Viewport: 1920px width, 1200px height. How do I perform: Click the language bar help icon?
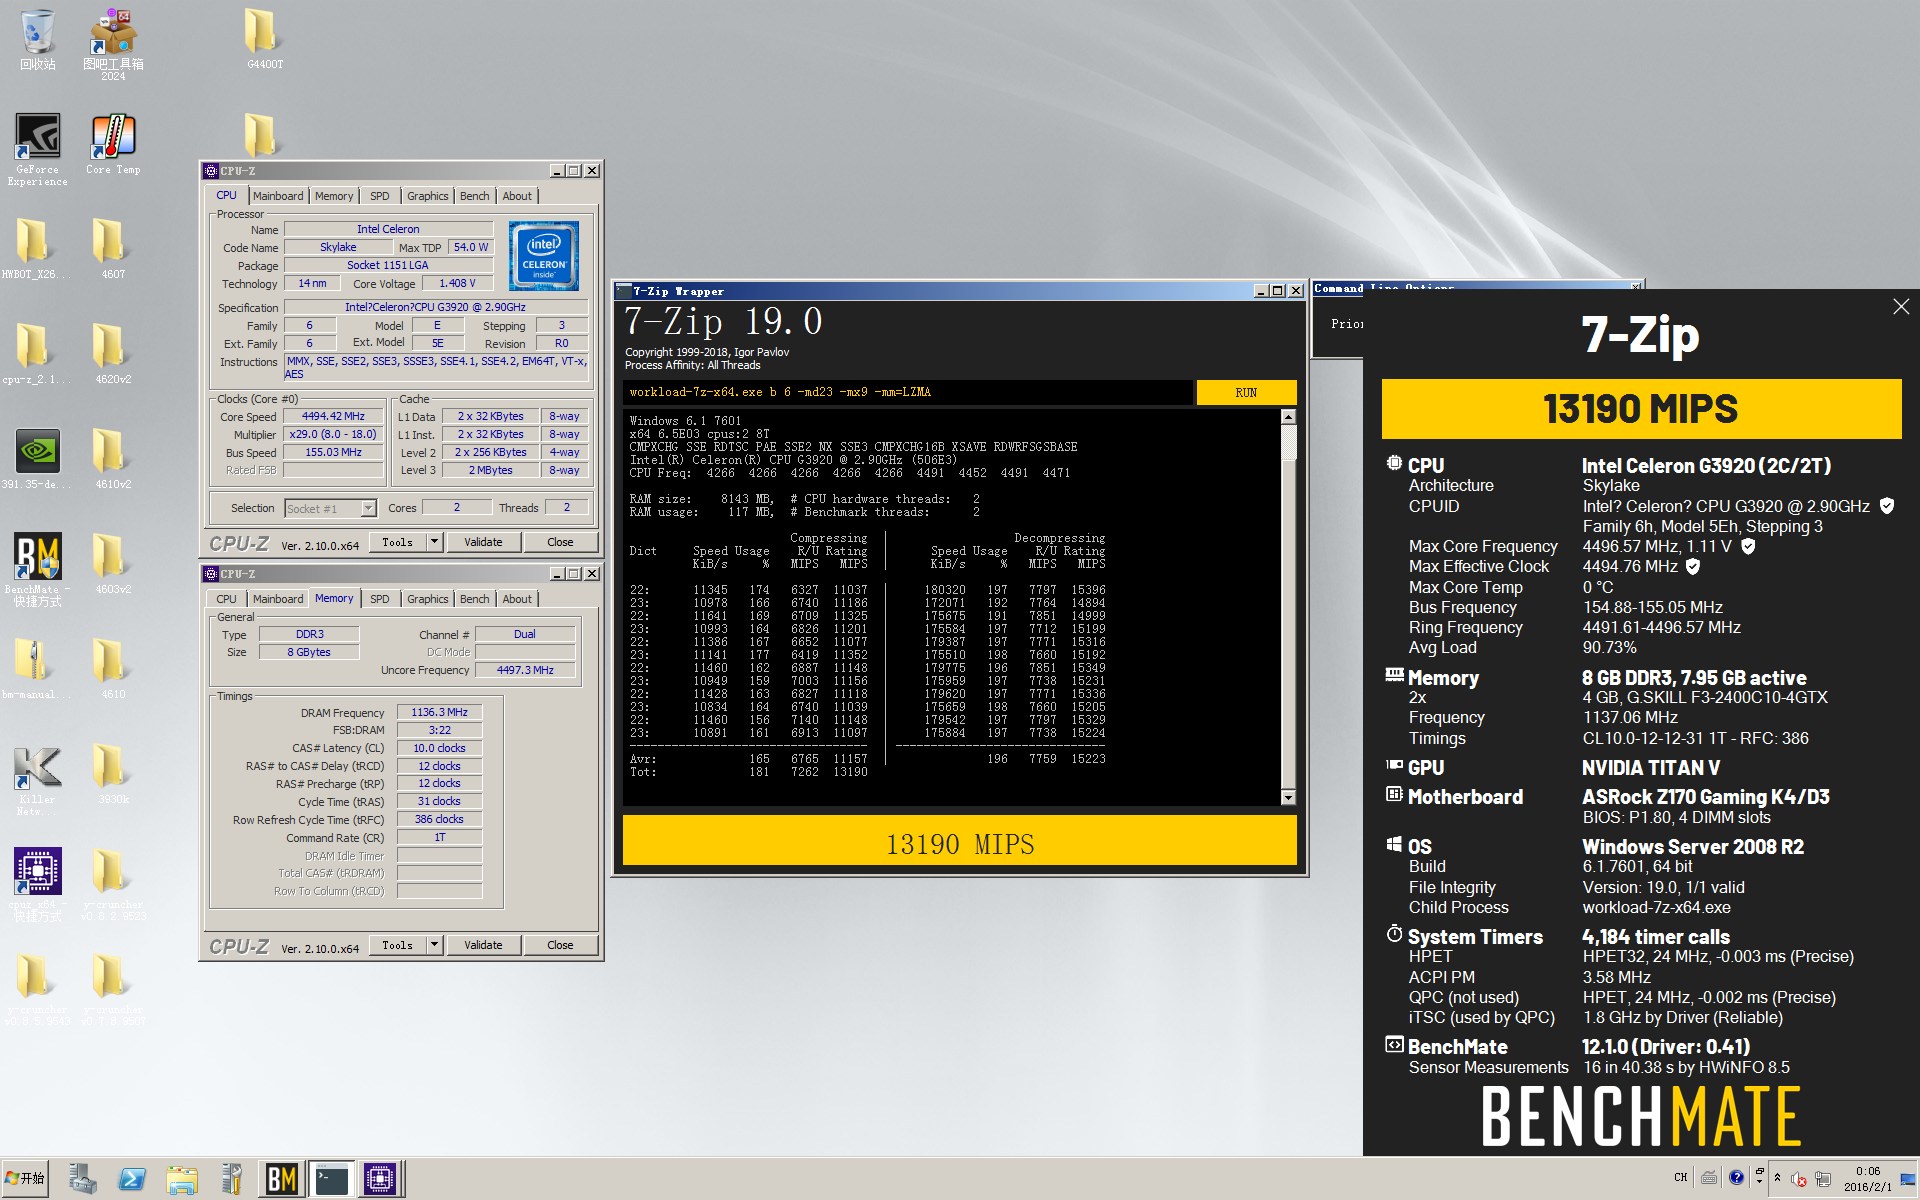click(x=1736, y=1177)
